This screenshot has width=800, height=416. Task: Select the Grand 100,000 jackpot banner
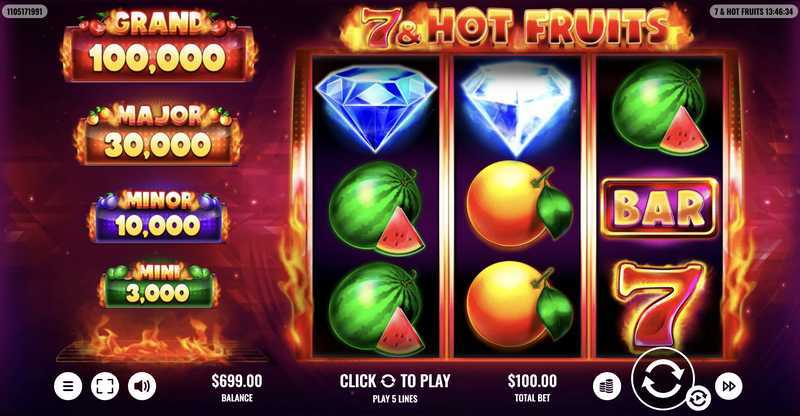158,46
